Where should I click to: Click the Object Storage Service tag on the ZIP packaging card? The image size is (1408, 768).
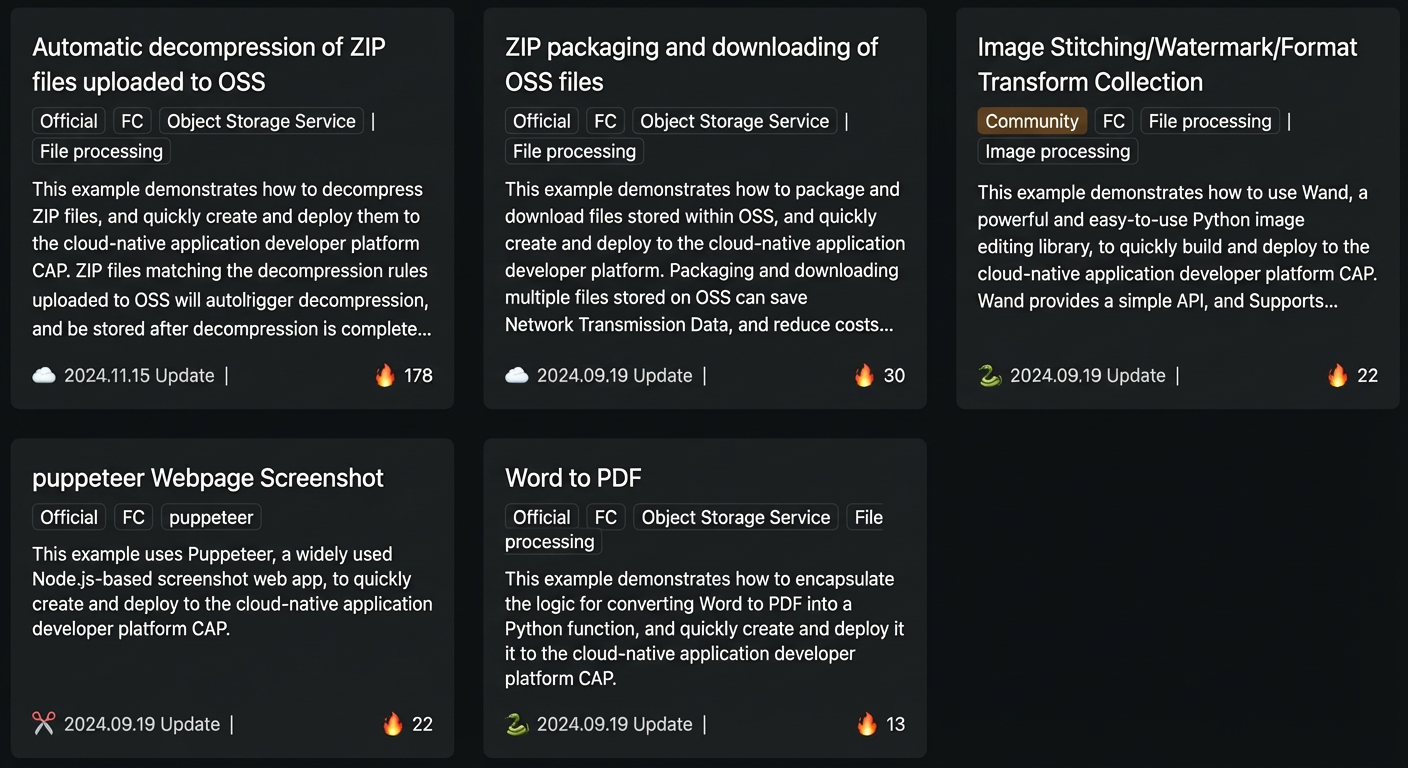point(735,121)
